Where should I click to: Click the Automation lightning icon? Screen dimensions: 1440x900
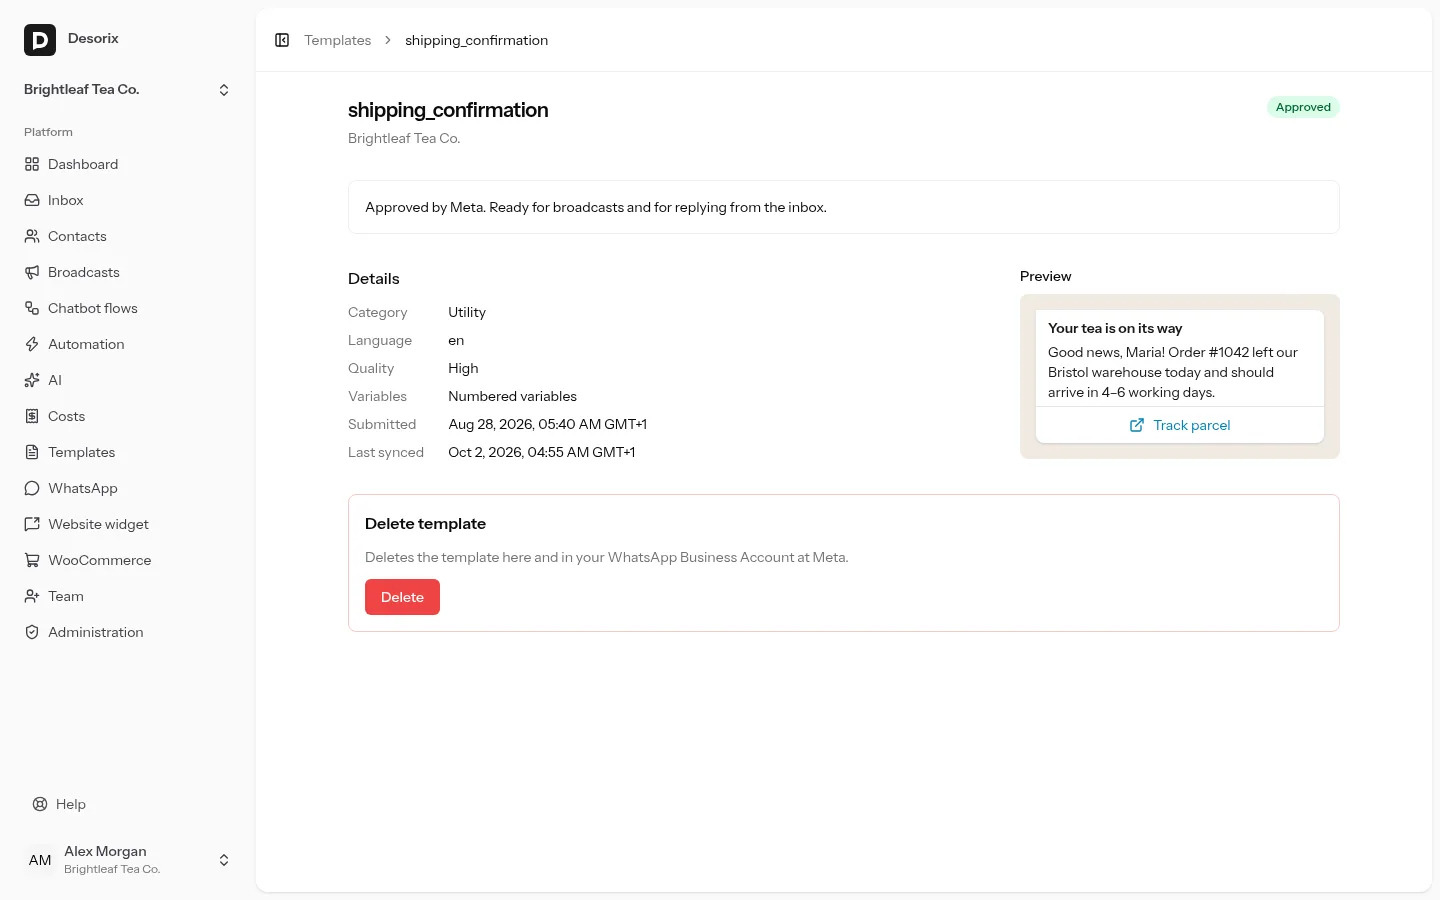point(32,344)
